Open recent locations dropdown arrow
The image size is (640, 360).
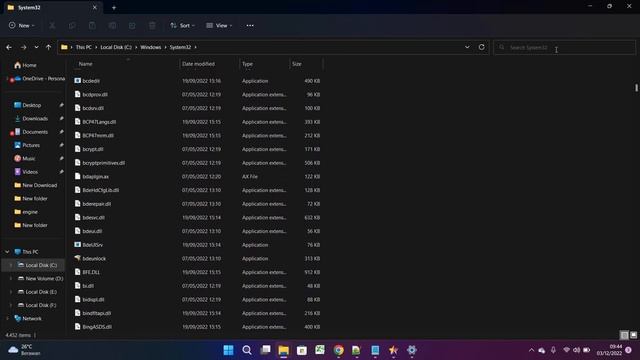coord(36,47)
